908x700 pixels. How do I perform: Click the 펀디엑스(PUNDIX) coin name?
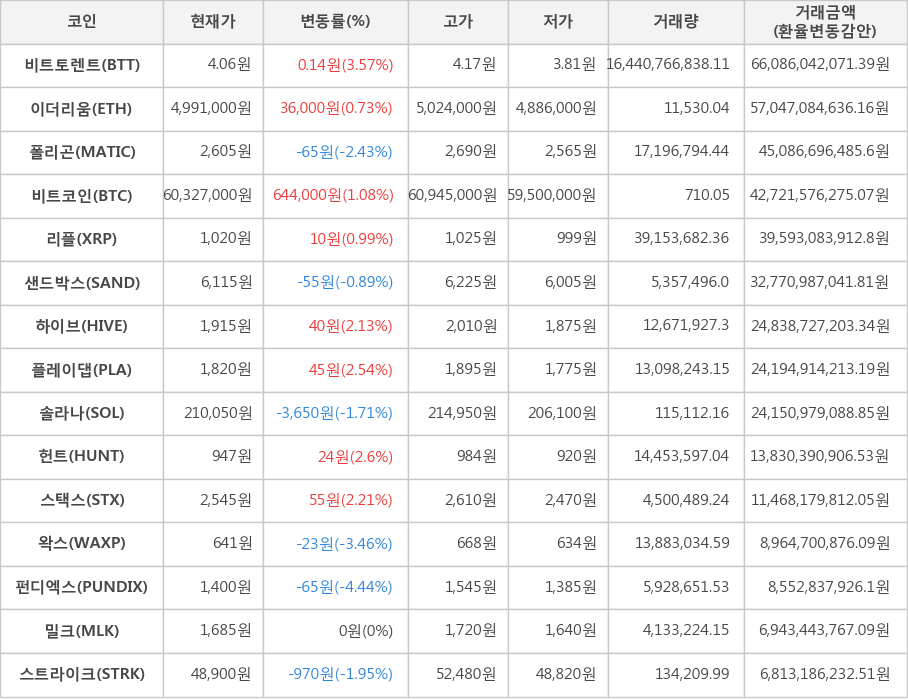click(x=82, y=587)
